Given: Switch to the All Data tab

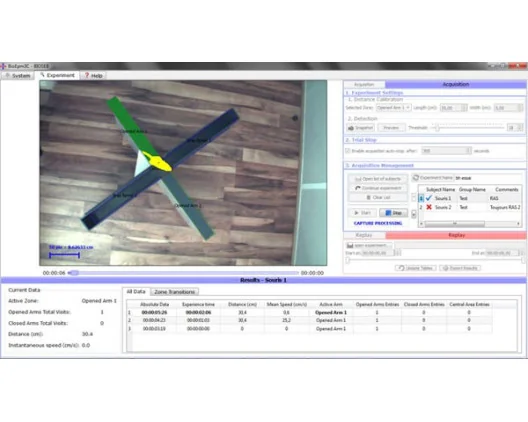Looking at the screenshot, I should [136, 291].
